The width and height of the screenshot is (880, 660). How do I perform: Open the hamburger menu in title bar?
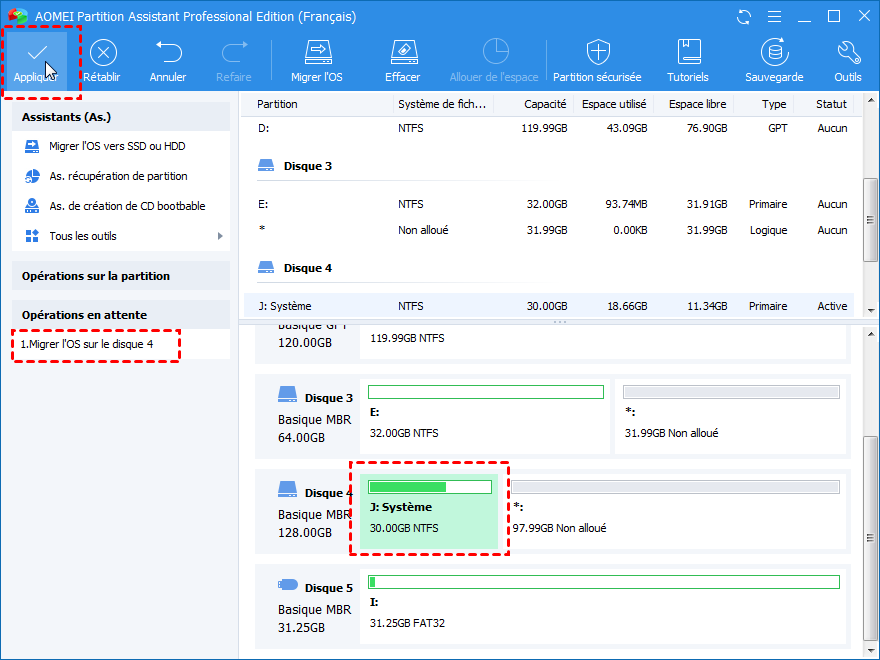pos(774,17)
